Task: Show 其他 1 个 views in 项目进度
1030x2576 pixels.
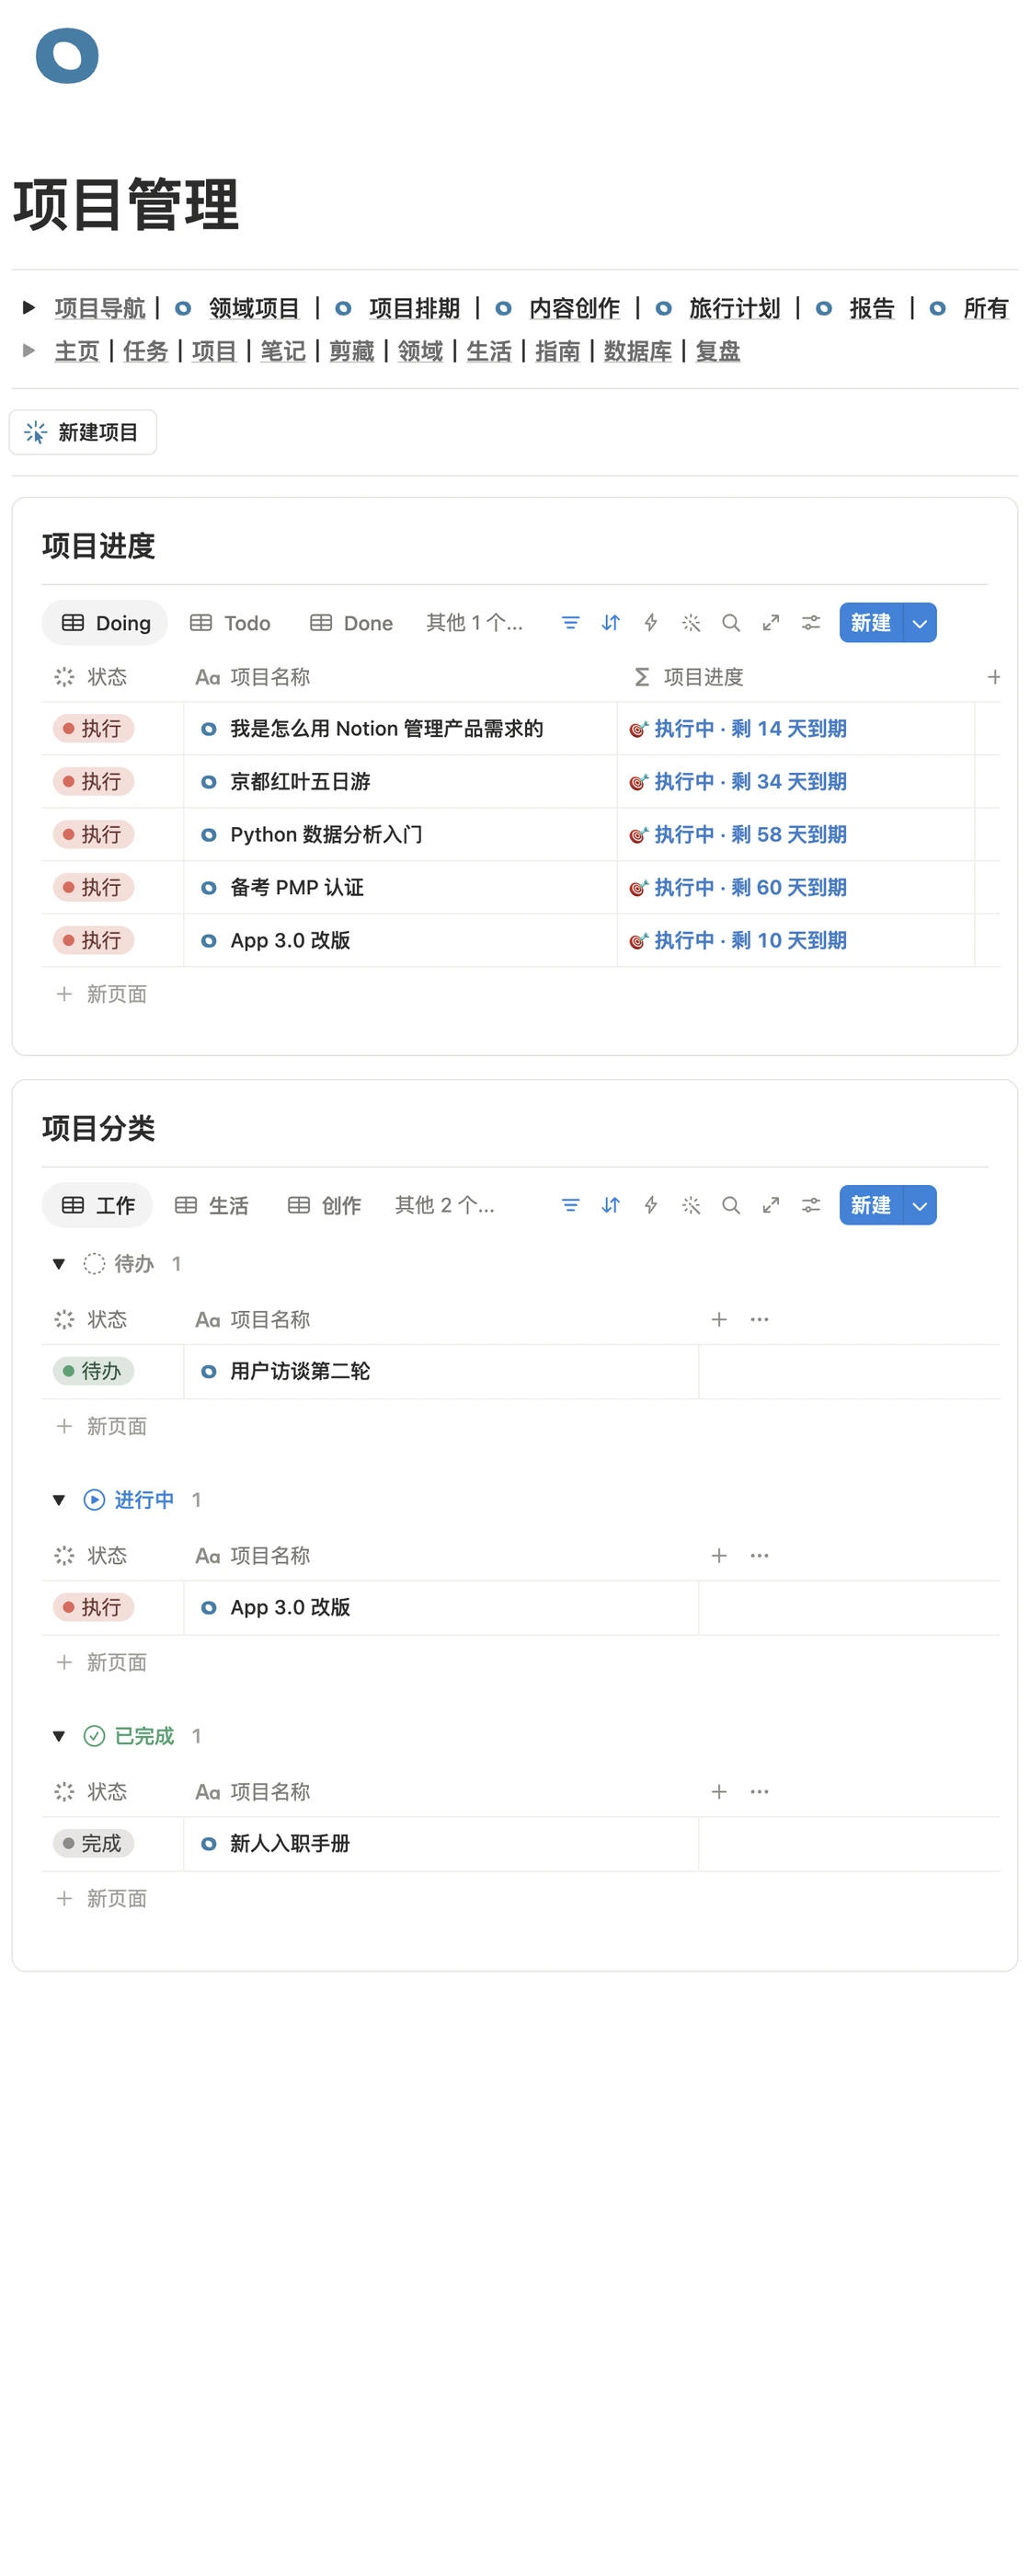Action: tap(474, 623)
